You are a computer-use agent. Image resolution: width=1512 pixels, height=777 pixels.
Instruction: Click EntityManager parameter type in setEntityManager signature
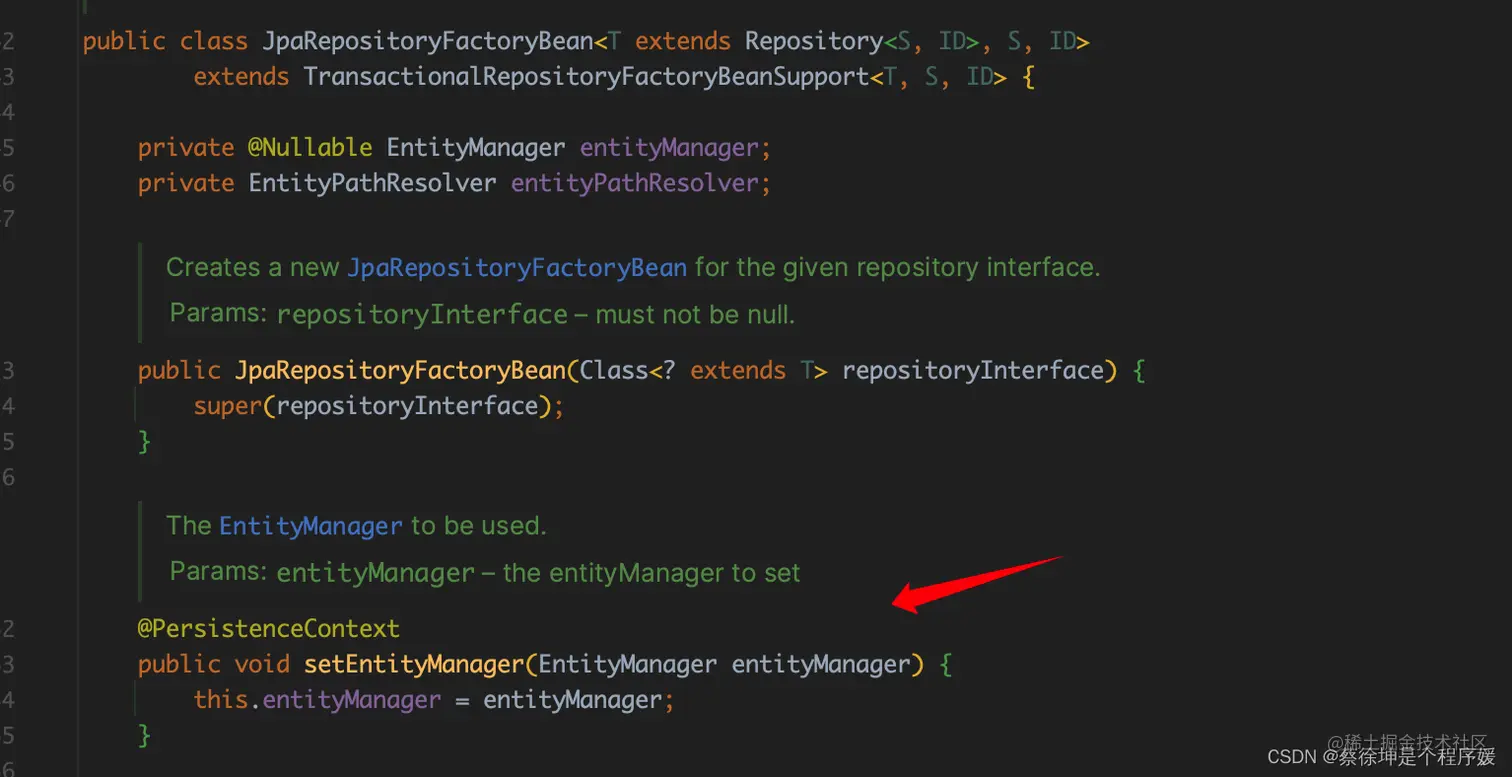[x=628, y=664]
